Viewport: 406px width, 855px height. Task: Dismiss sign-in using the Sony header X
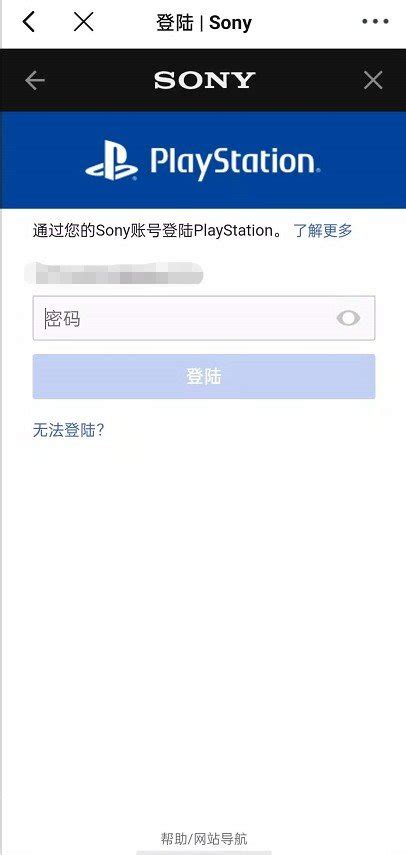point(373,81)
